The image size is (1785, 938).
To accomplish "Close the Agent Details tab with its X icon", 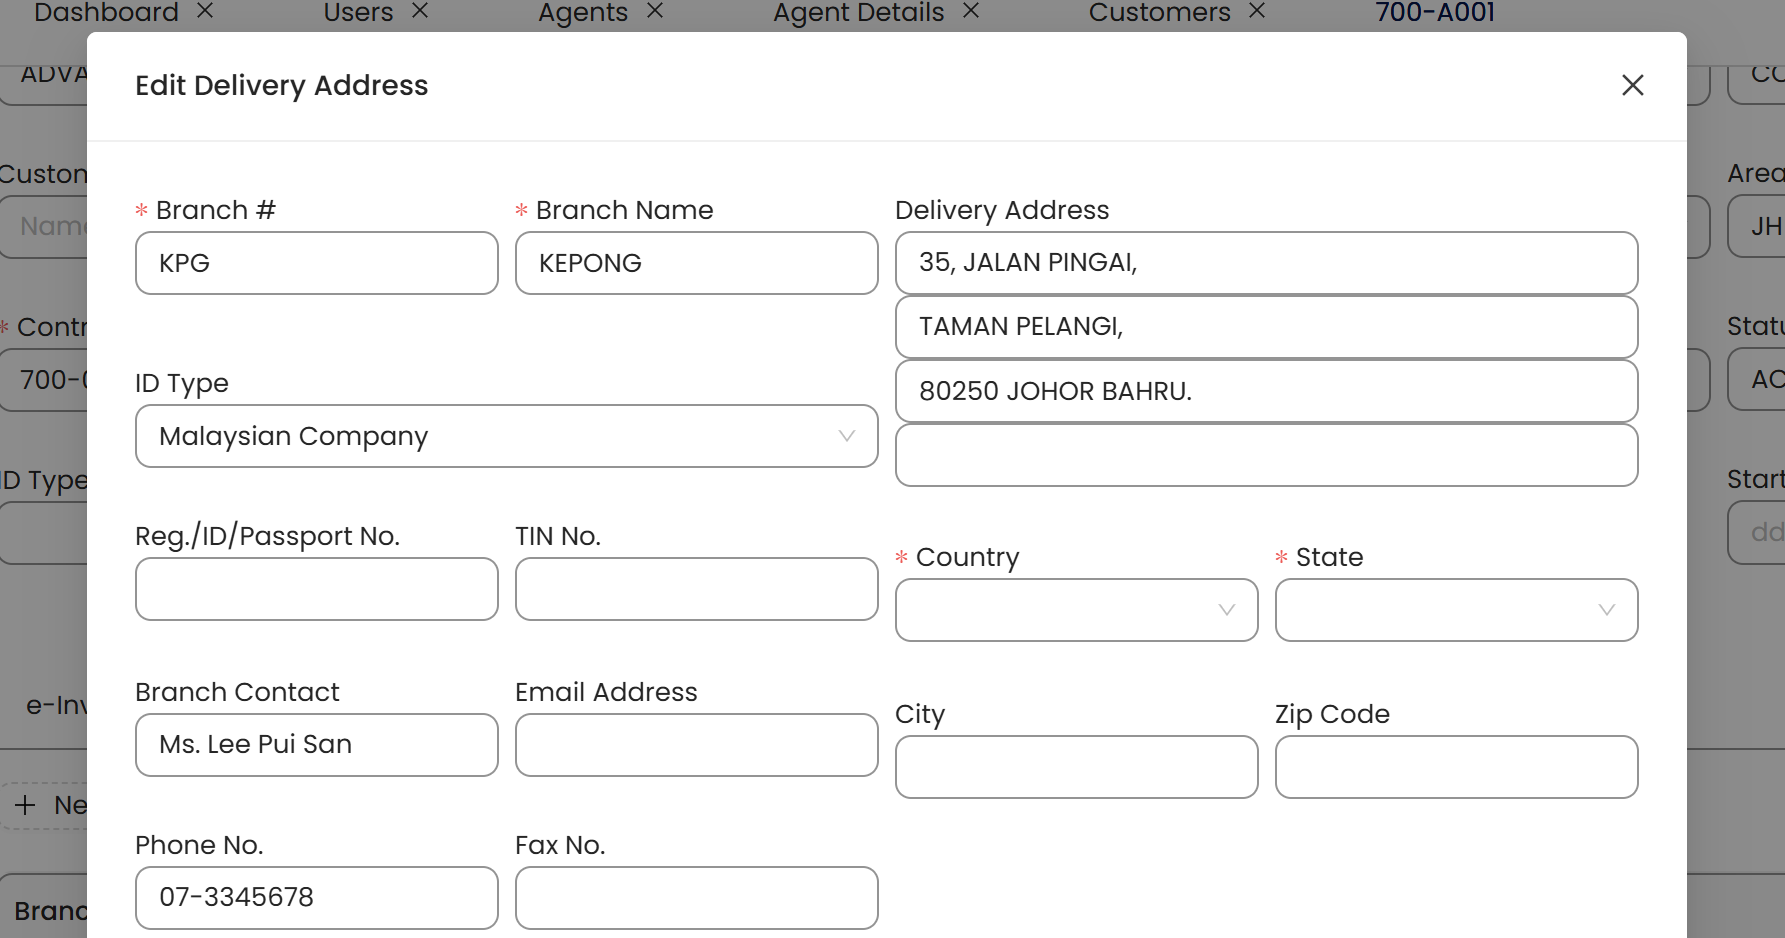I will coord(970,11).
